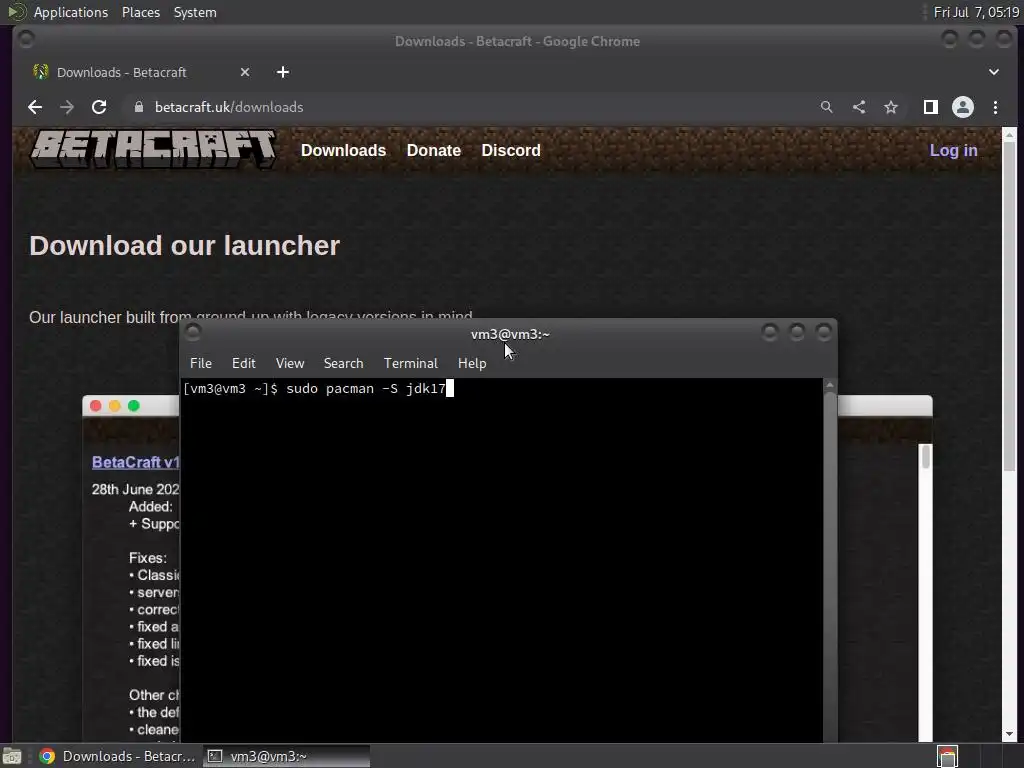Open the terminal View menu
The height and width of the screenshot is (768, 1024).
[x=290, y=363]
